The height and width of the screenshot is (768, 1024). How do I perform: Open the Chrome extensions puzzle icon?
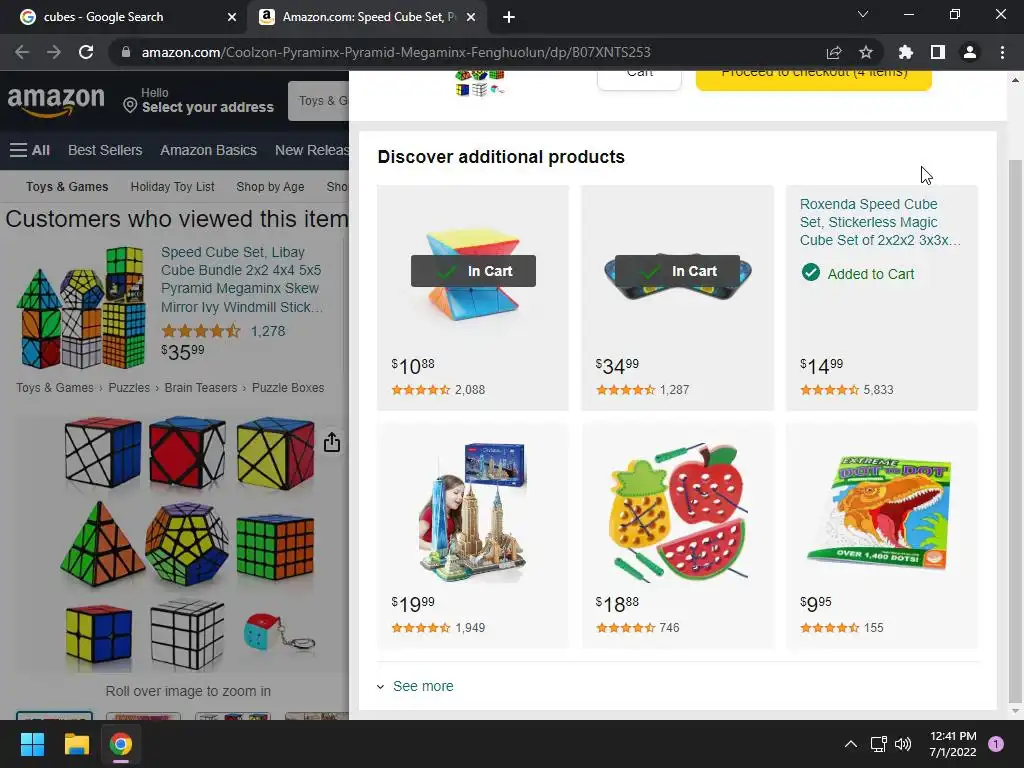click(x=906, y=52)
